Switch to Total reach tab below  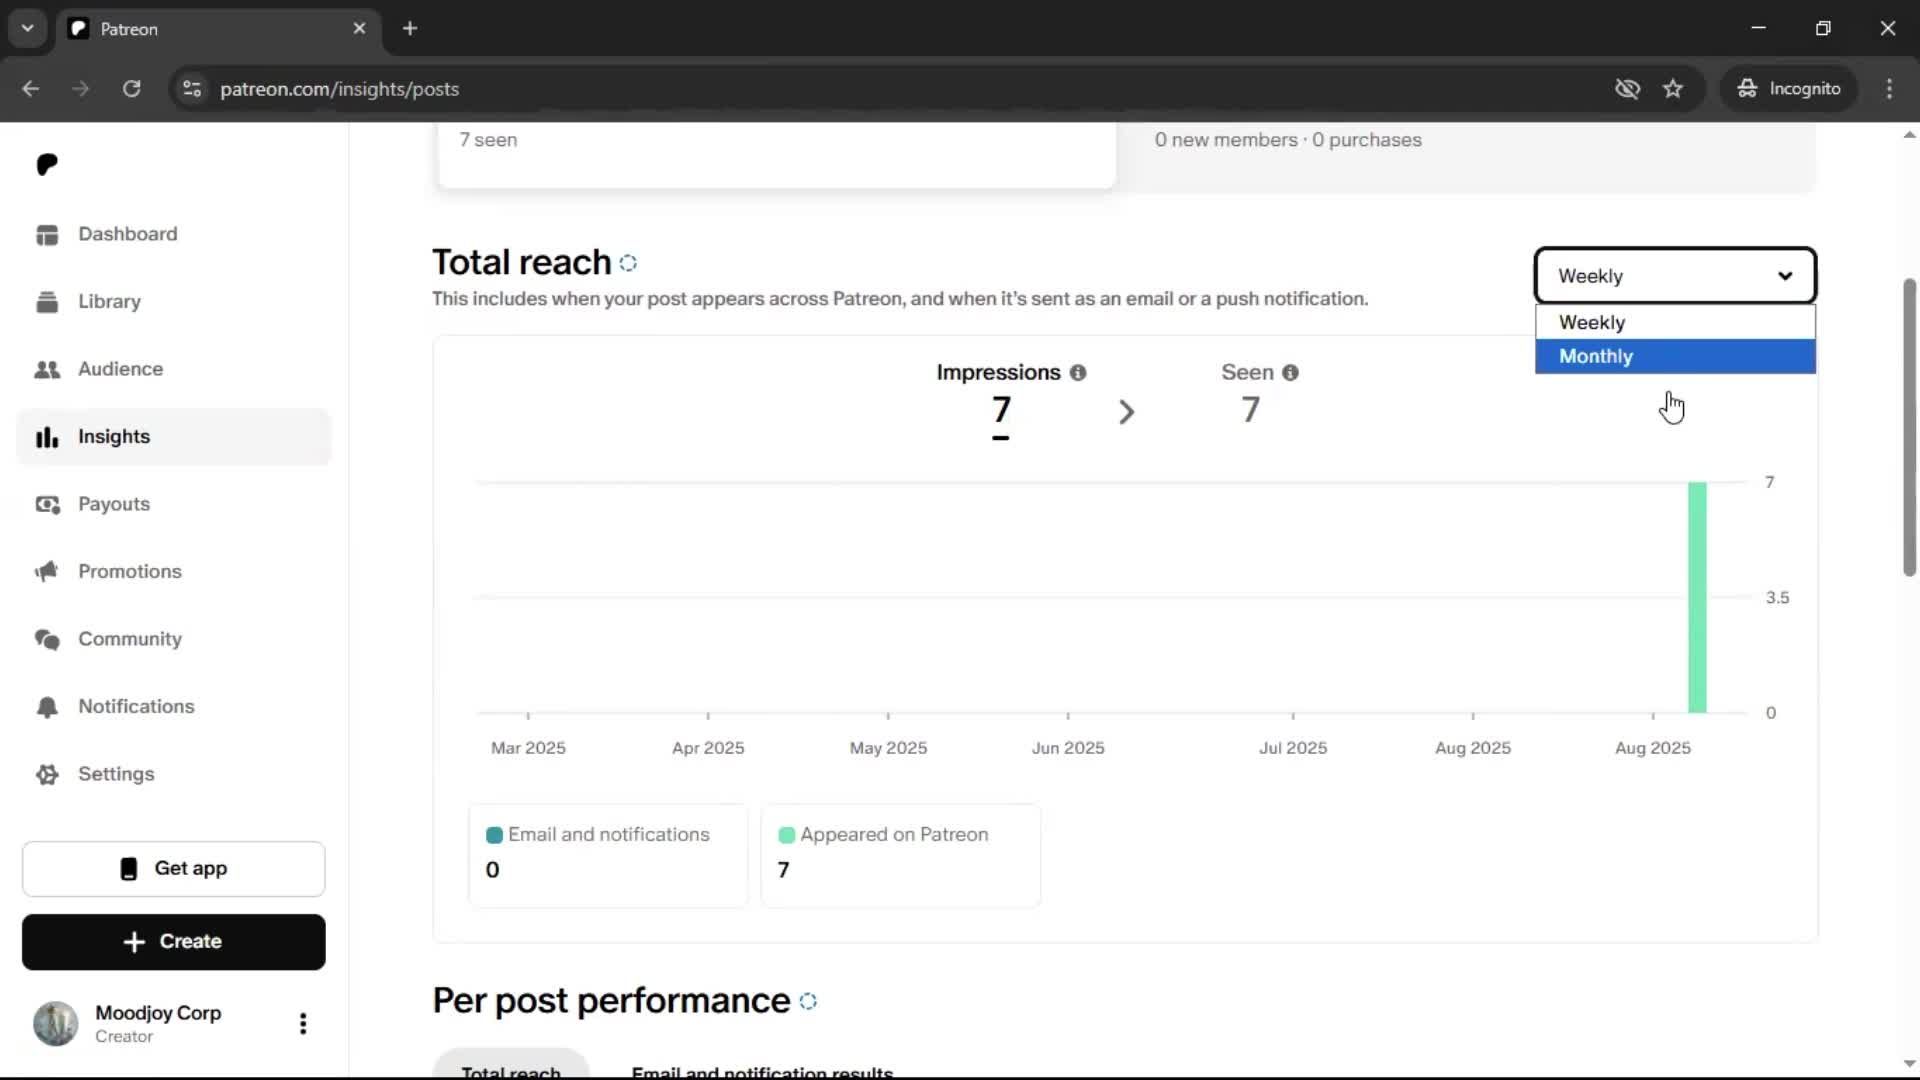click(511, 1070)
